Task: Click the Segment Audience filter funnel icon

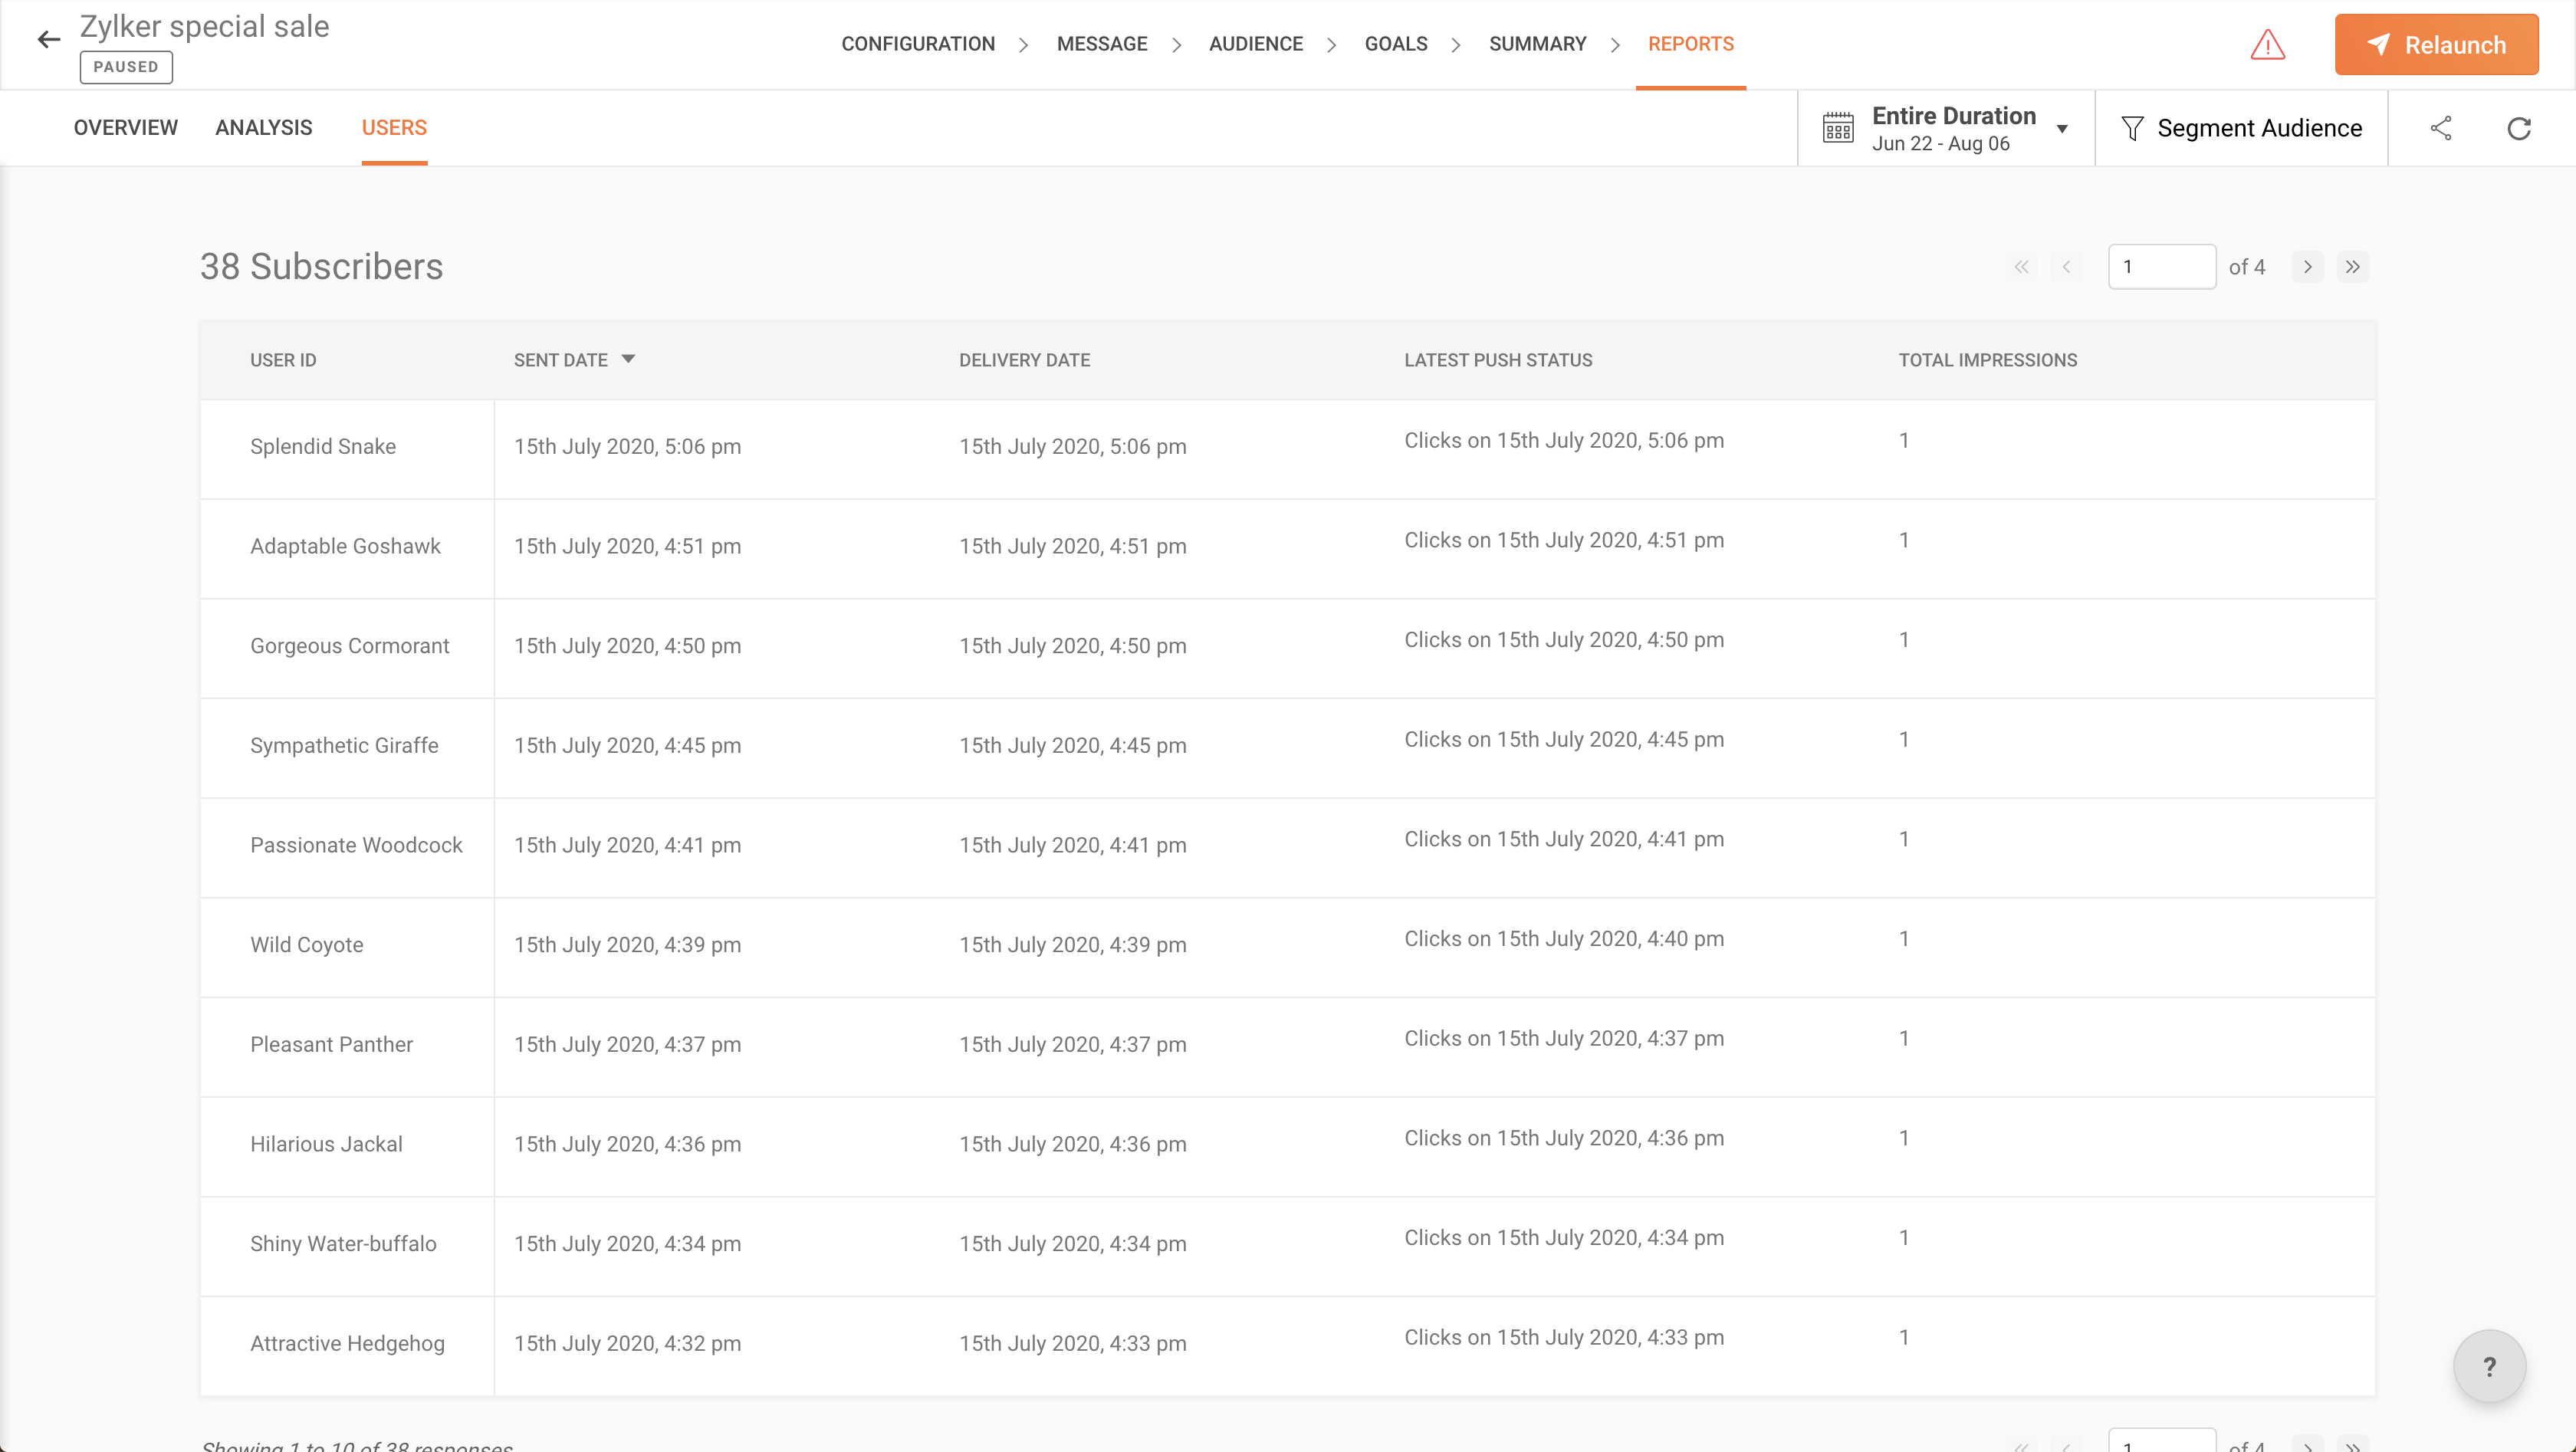Action: click(2132, 128)
